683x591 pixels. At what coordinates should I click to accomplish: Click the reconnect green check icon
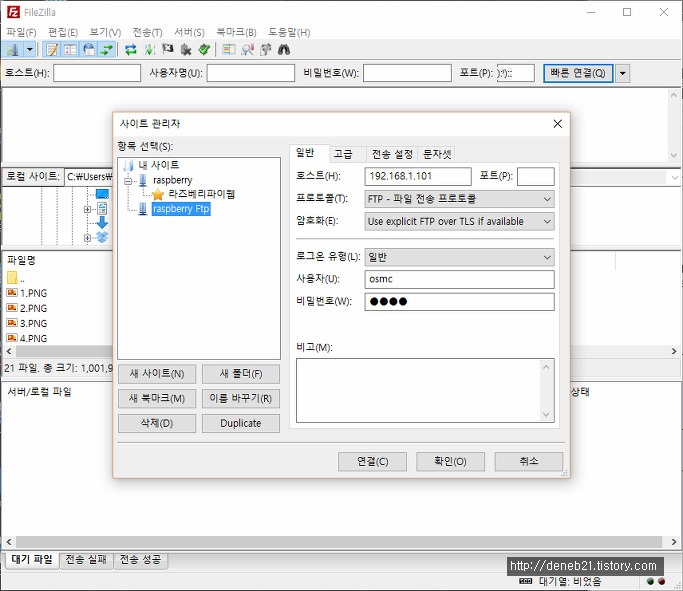click(204, 50)
